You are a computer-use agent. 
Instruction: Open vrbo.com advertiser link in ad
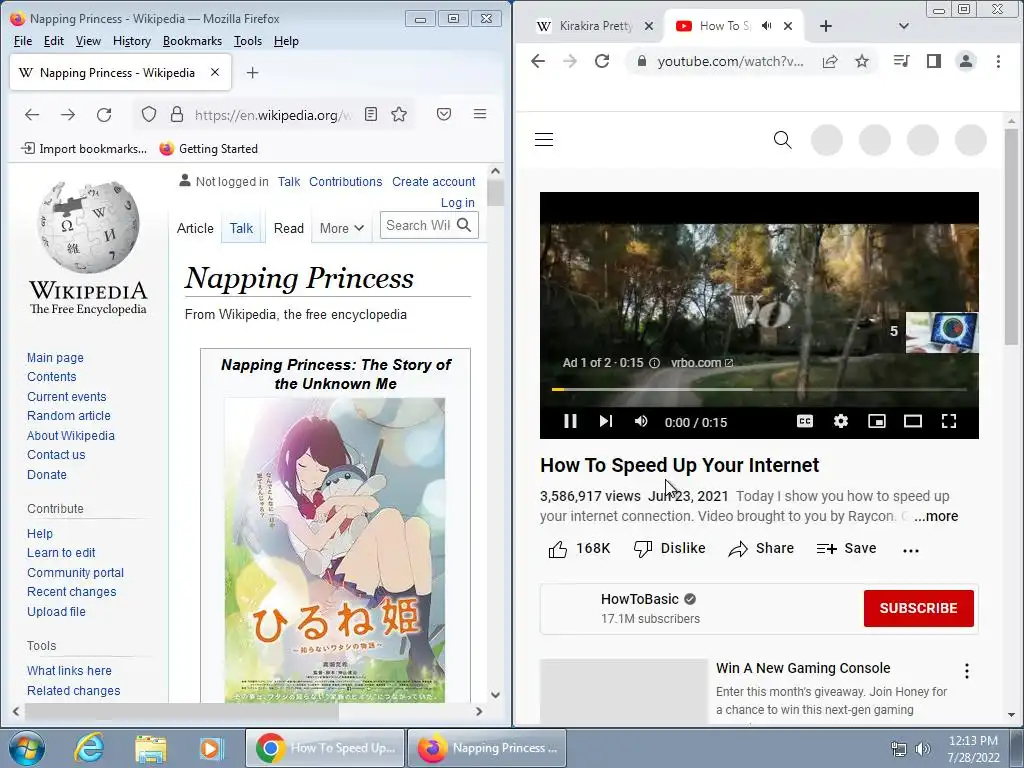[x=701, y=362]
